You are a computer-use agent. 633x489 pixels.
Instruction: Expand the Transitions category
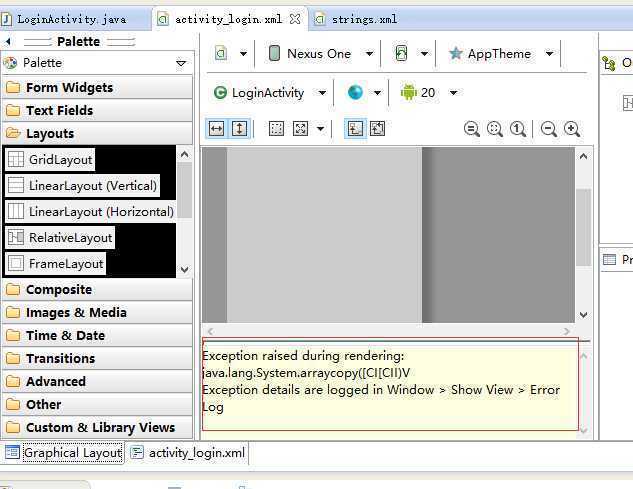point(97,358)
